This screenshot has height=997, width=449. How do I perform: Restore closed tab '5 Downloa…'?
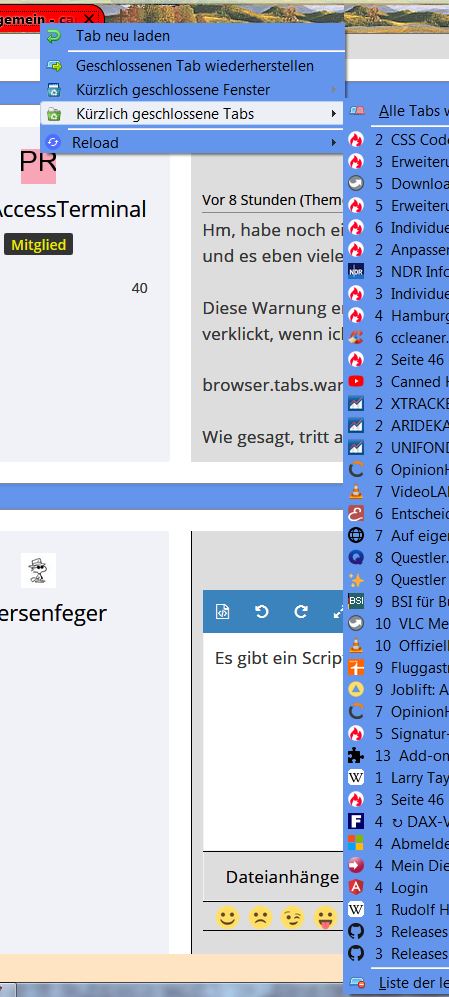point(399,184)
